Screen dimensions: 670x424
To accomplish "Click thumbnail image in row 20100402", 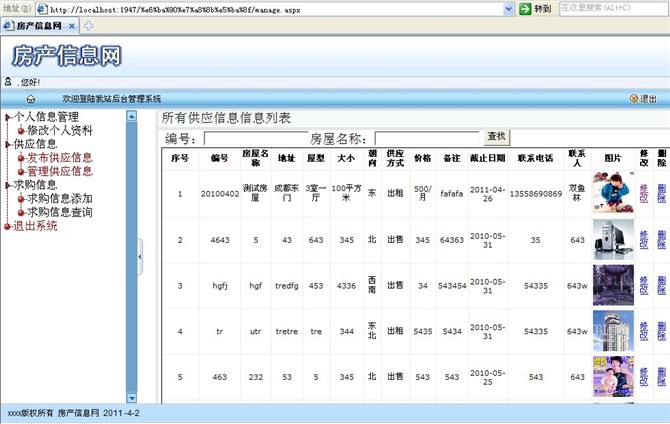I will pos(613,192).
